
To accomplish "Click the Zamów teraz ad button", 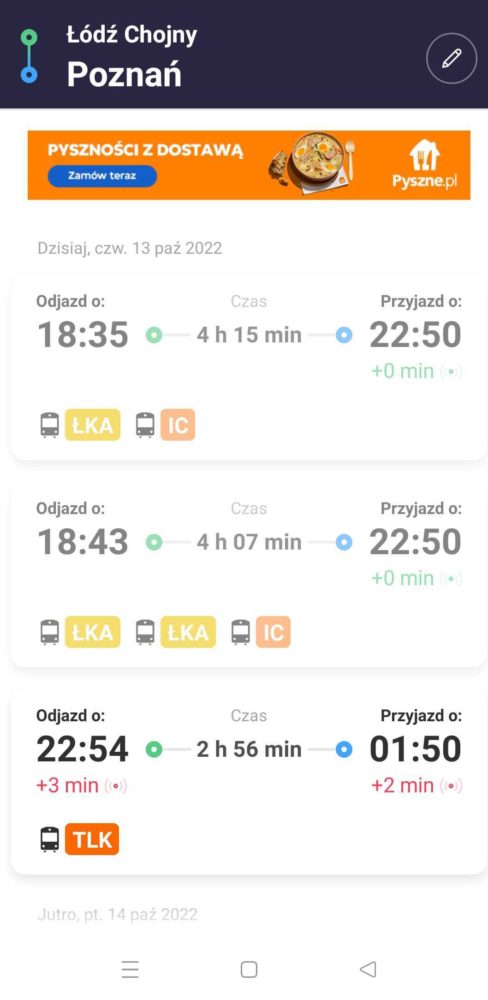I will coord(102,175).
